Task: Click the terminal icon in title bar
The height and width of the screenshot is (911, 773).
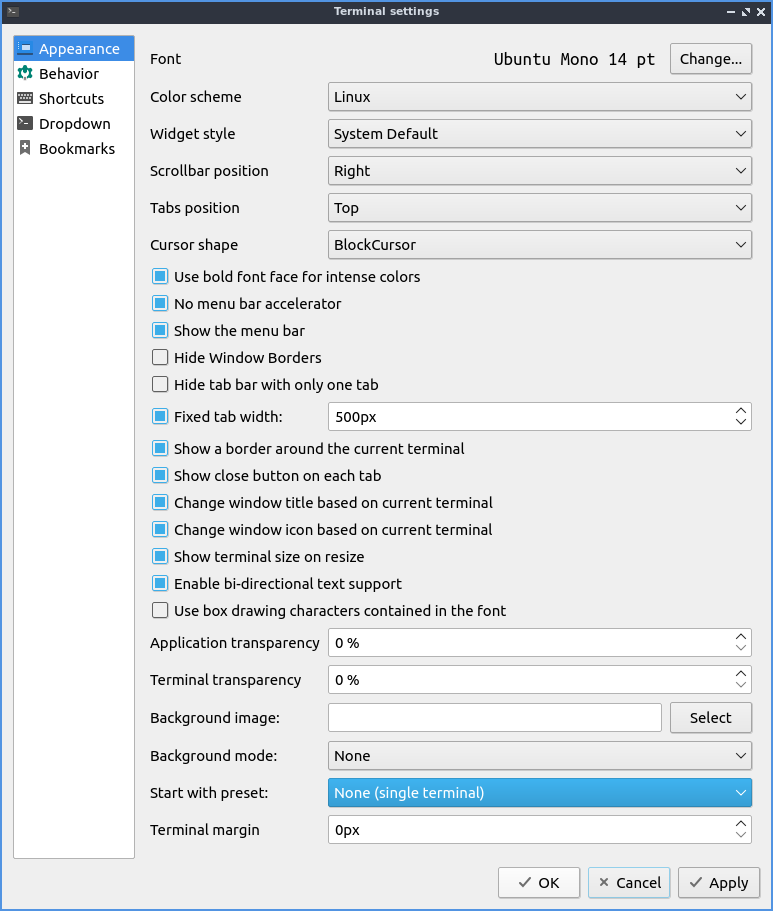Action: coord(12,12)
